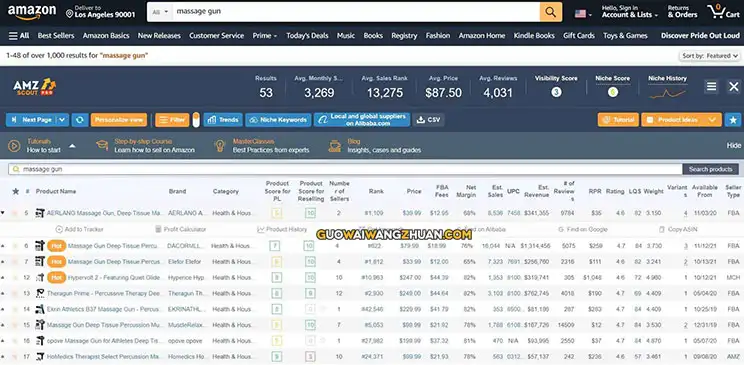744x365 pixels.
Task: Click the AMZScout PRO logo
Action: (34, 87)
